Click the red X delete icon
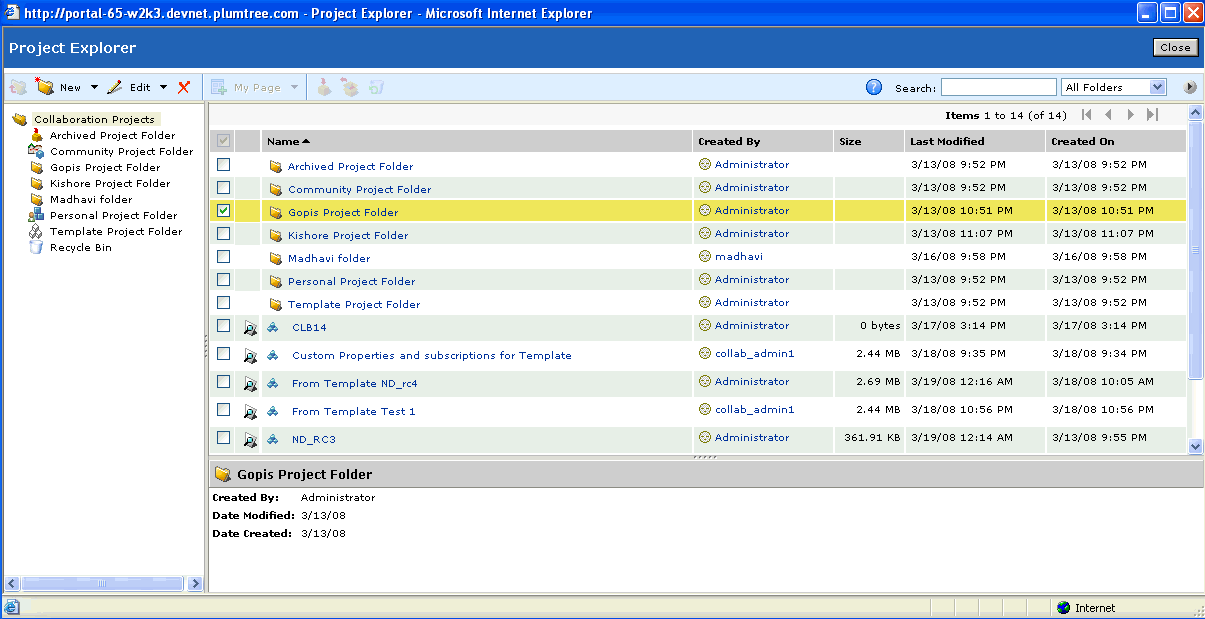Image resolution: width=1205 pixels, height=619 pixels. 184,88
